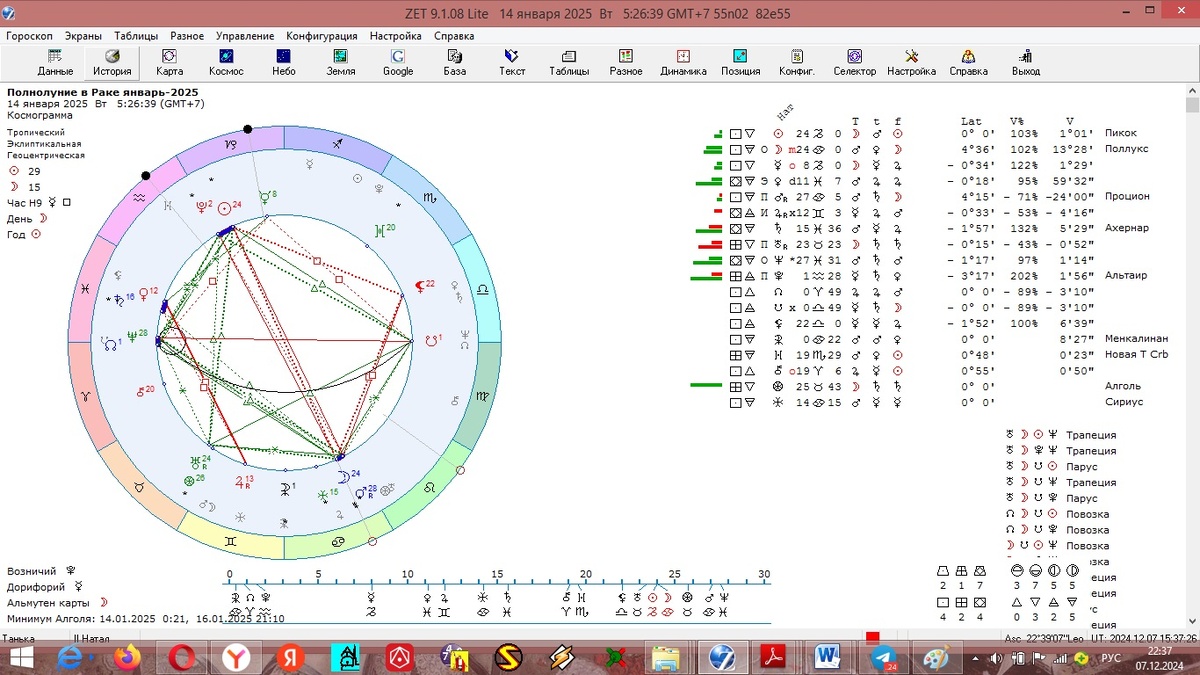The height and width of the screenshot is (675, 1200).
Task: Click the Разное toolbar icon
Action: click(626, 62)
